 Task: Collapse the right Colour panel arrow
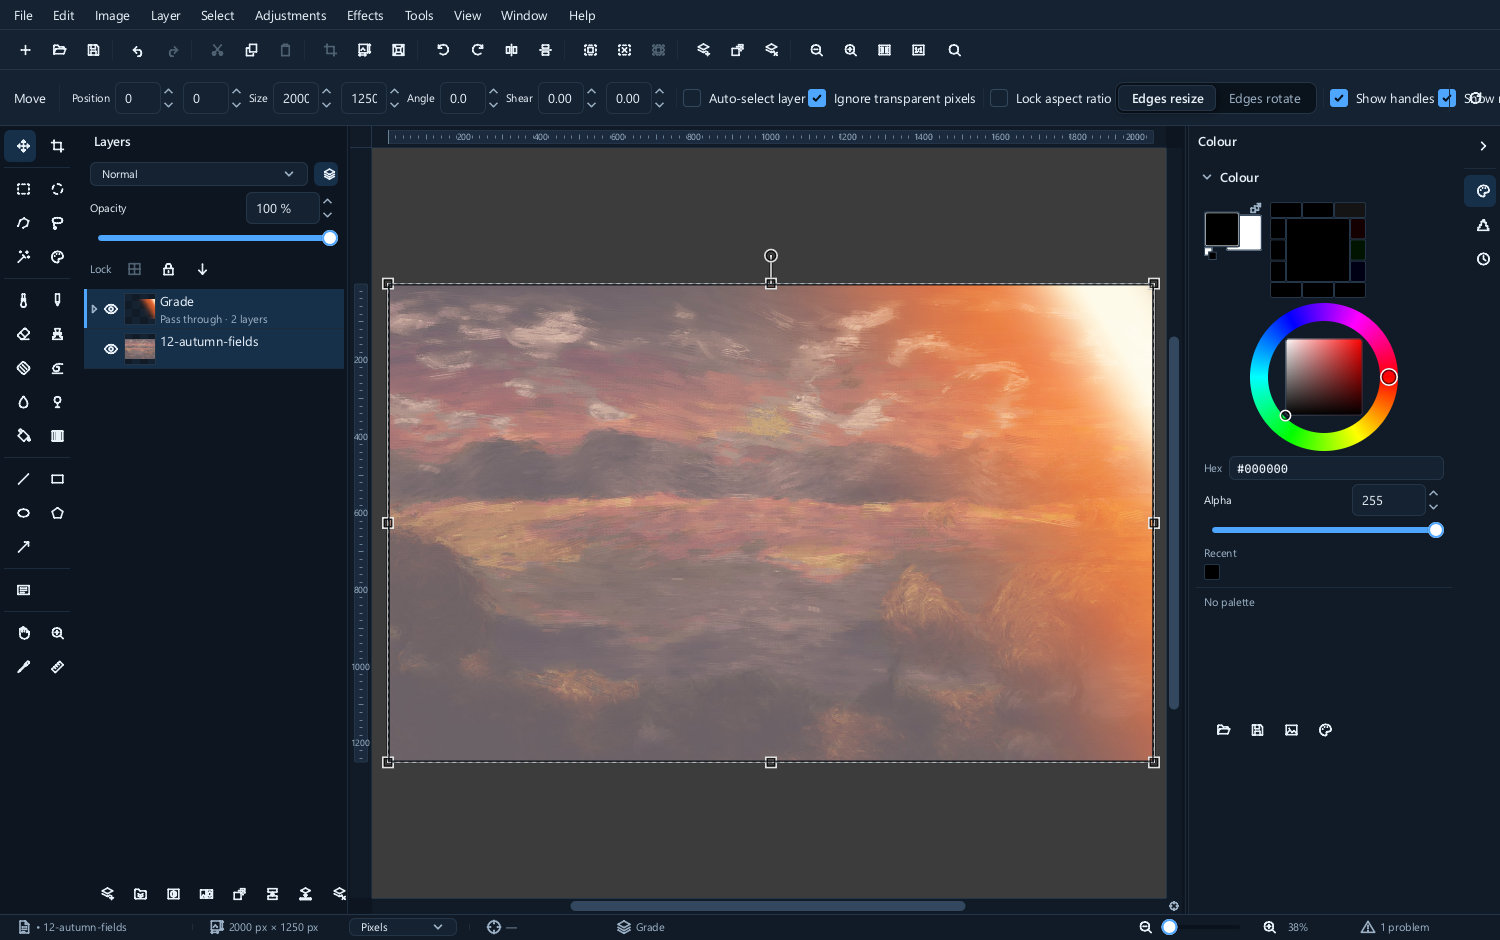click(1483, 146)
